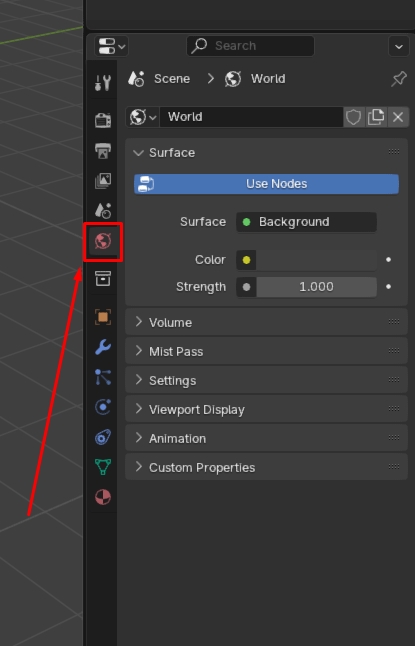Click Mist Pass panel drag grip
415x646 pixels.
[x=394, y=351]
